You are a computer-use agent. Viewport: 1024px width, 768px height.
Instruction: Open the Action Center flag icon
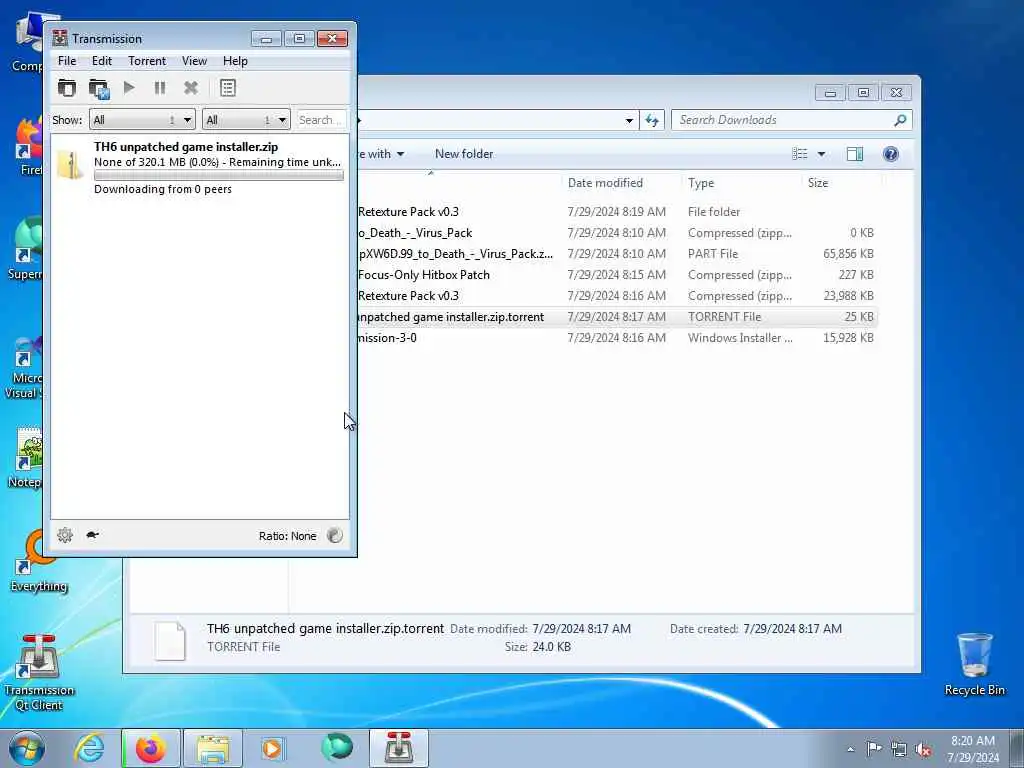pyautogui.click(x=874, y=749)
